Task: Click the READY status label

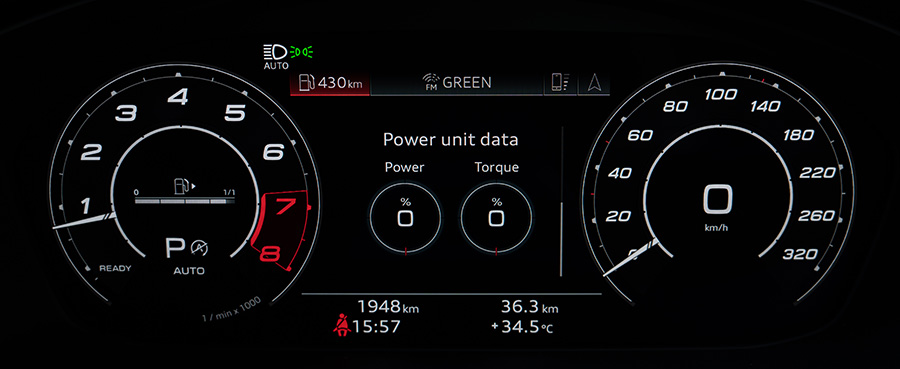Action: pos(115,269)
